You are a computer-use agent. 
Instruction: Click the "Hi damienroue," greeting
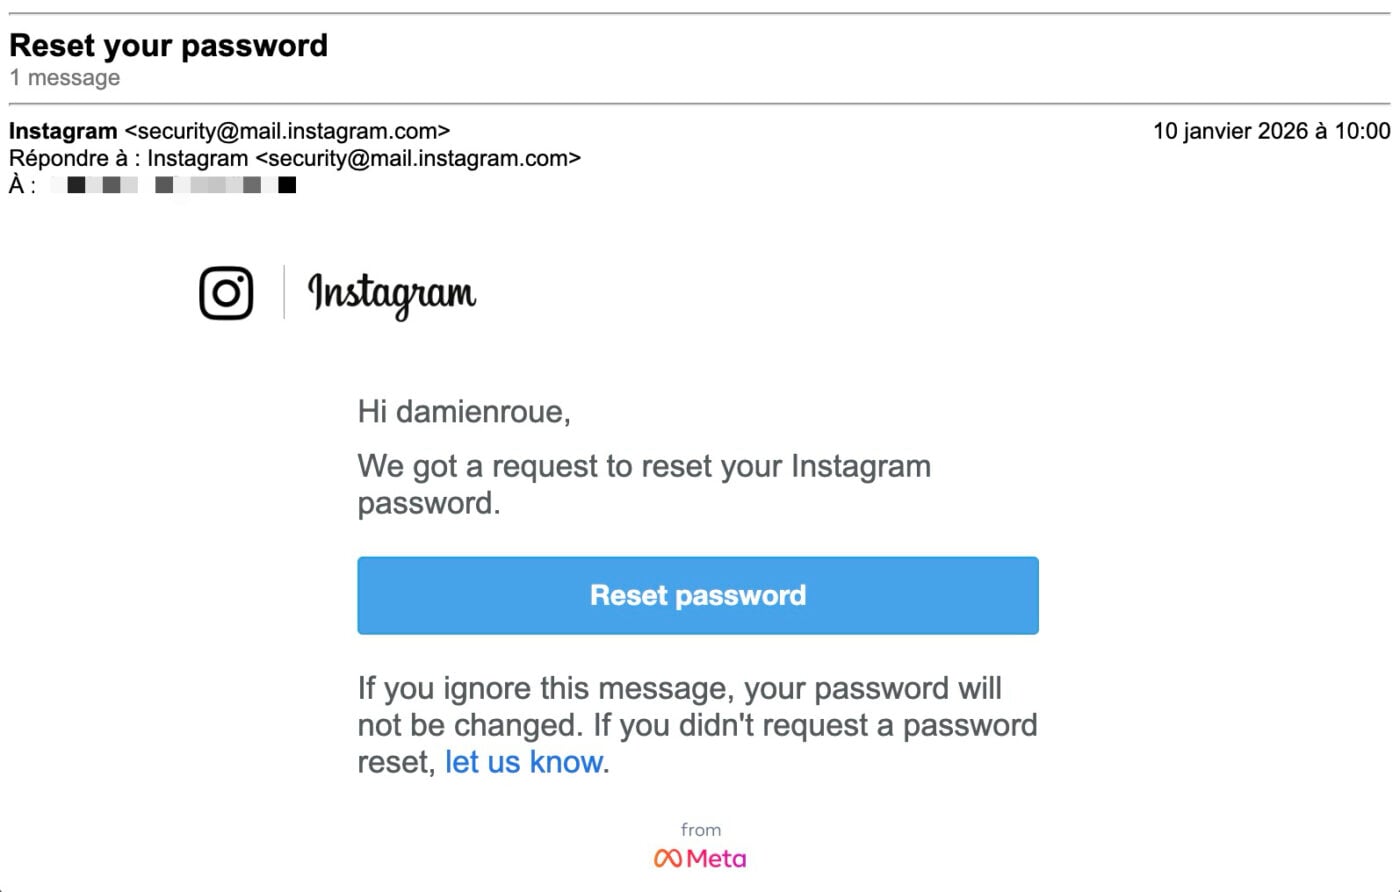464,412
